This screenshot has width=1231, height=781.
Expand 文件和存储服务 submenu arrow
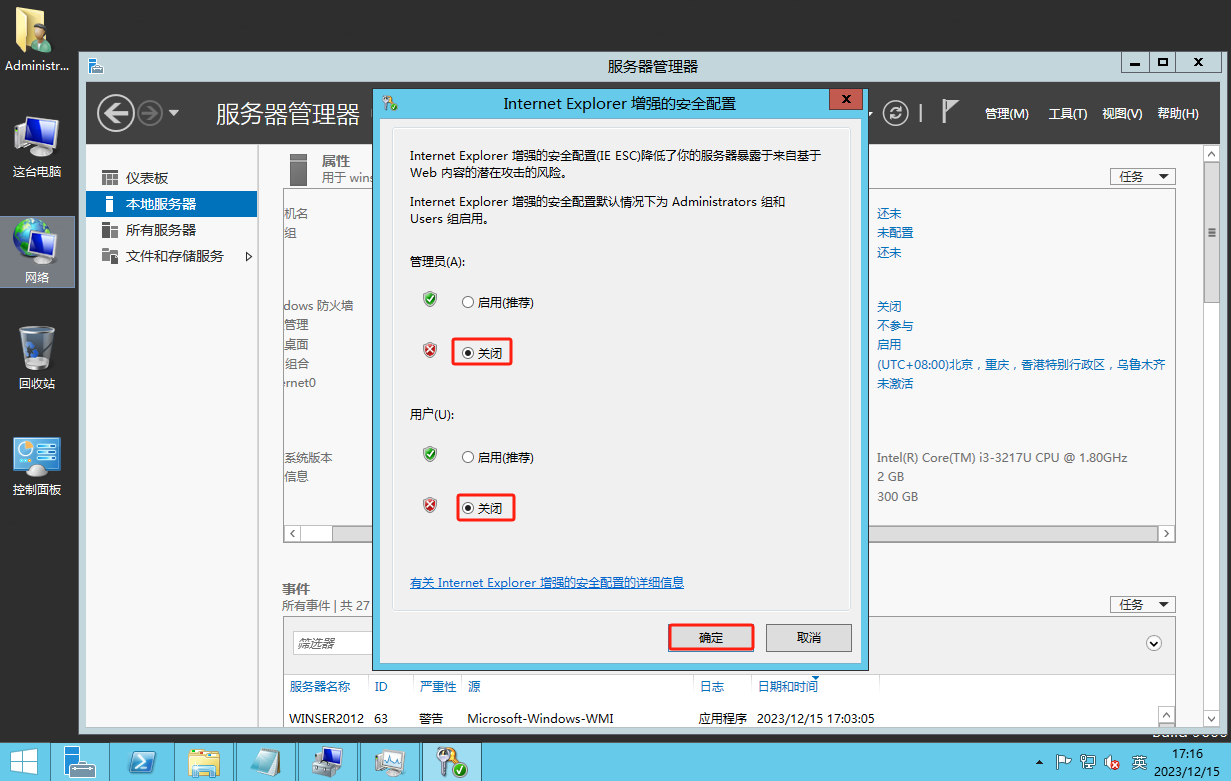tap(249, 256)
